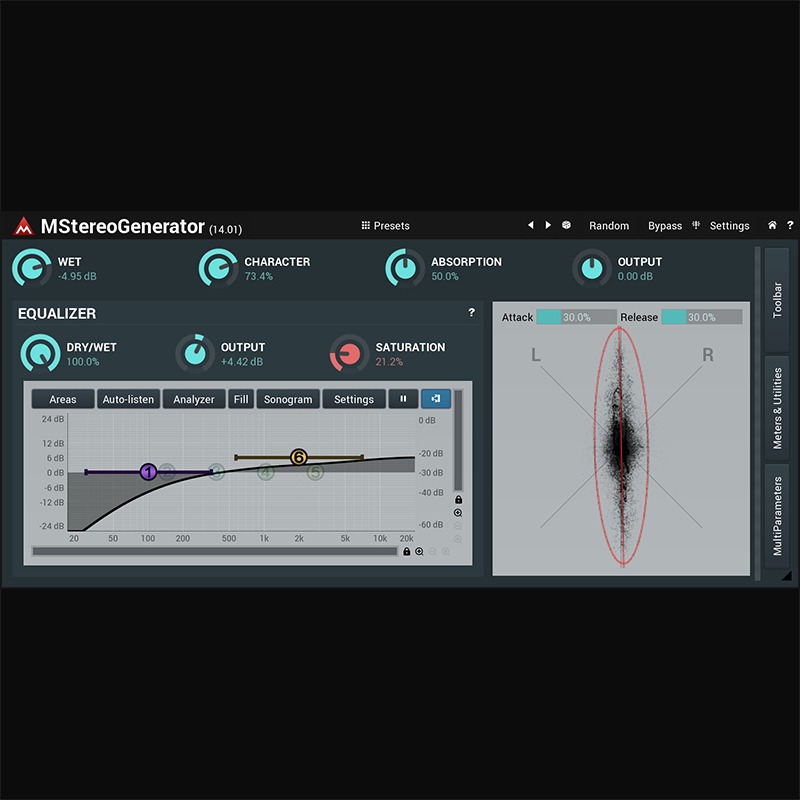Pause the analyzer display
The image size is (800, 800).
coord(403,399)
